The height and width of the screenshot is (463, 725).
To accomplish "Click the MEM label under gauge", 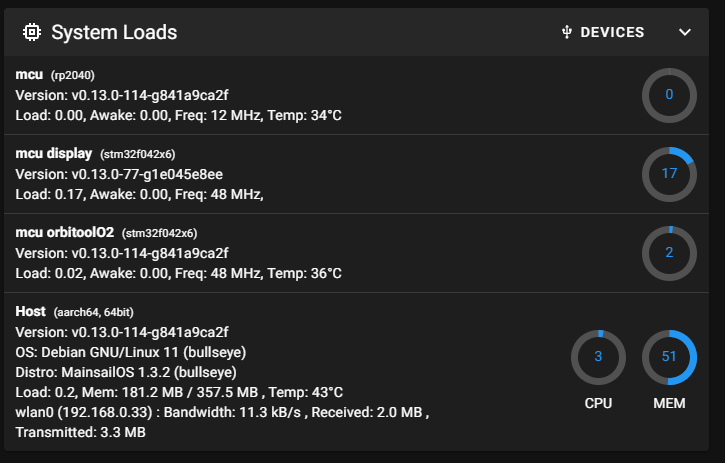I will pyautogui.click(x=669, y=403).
